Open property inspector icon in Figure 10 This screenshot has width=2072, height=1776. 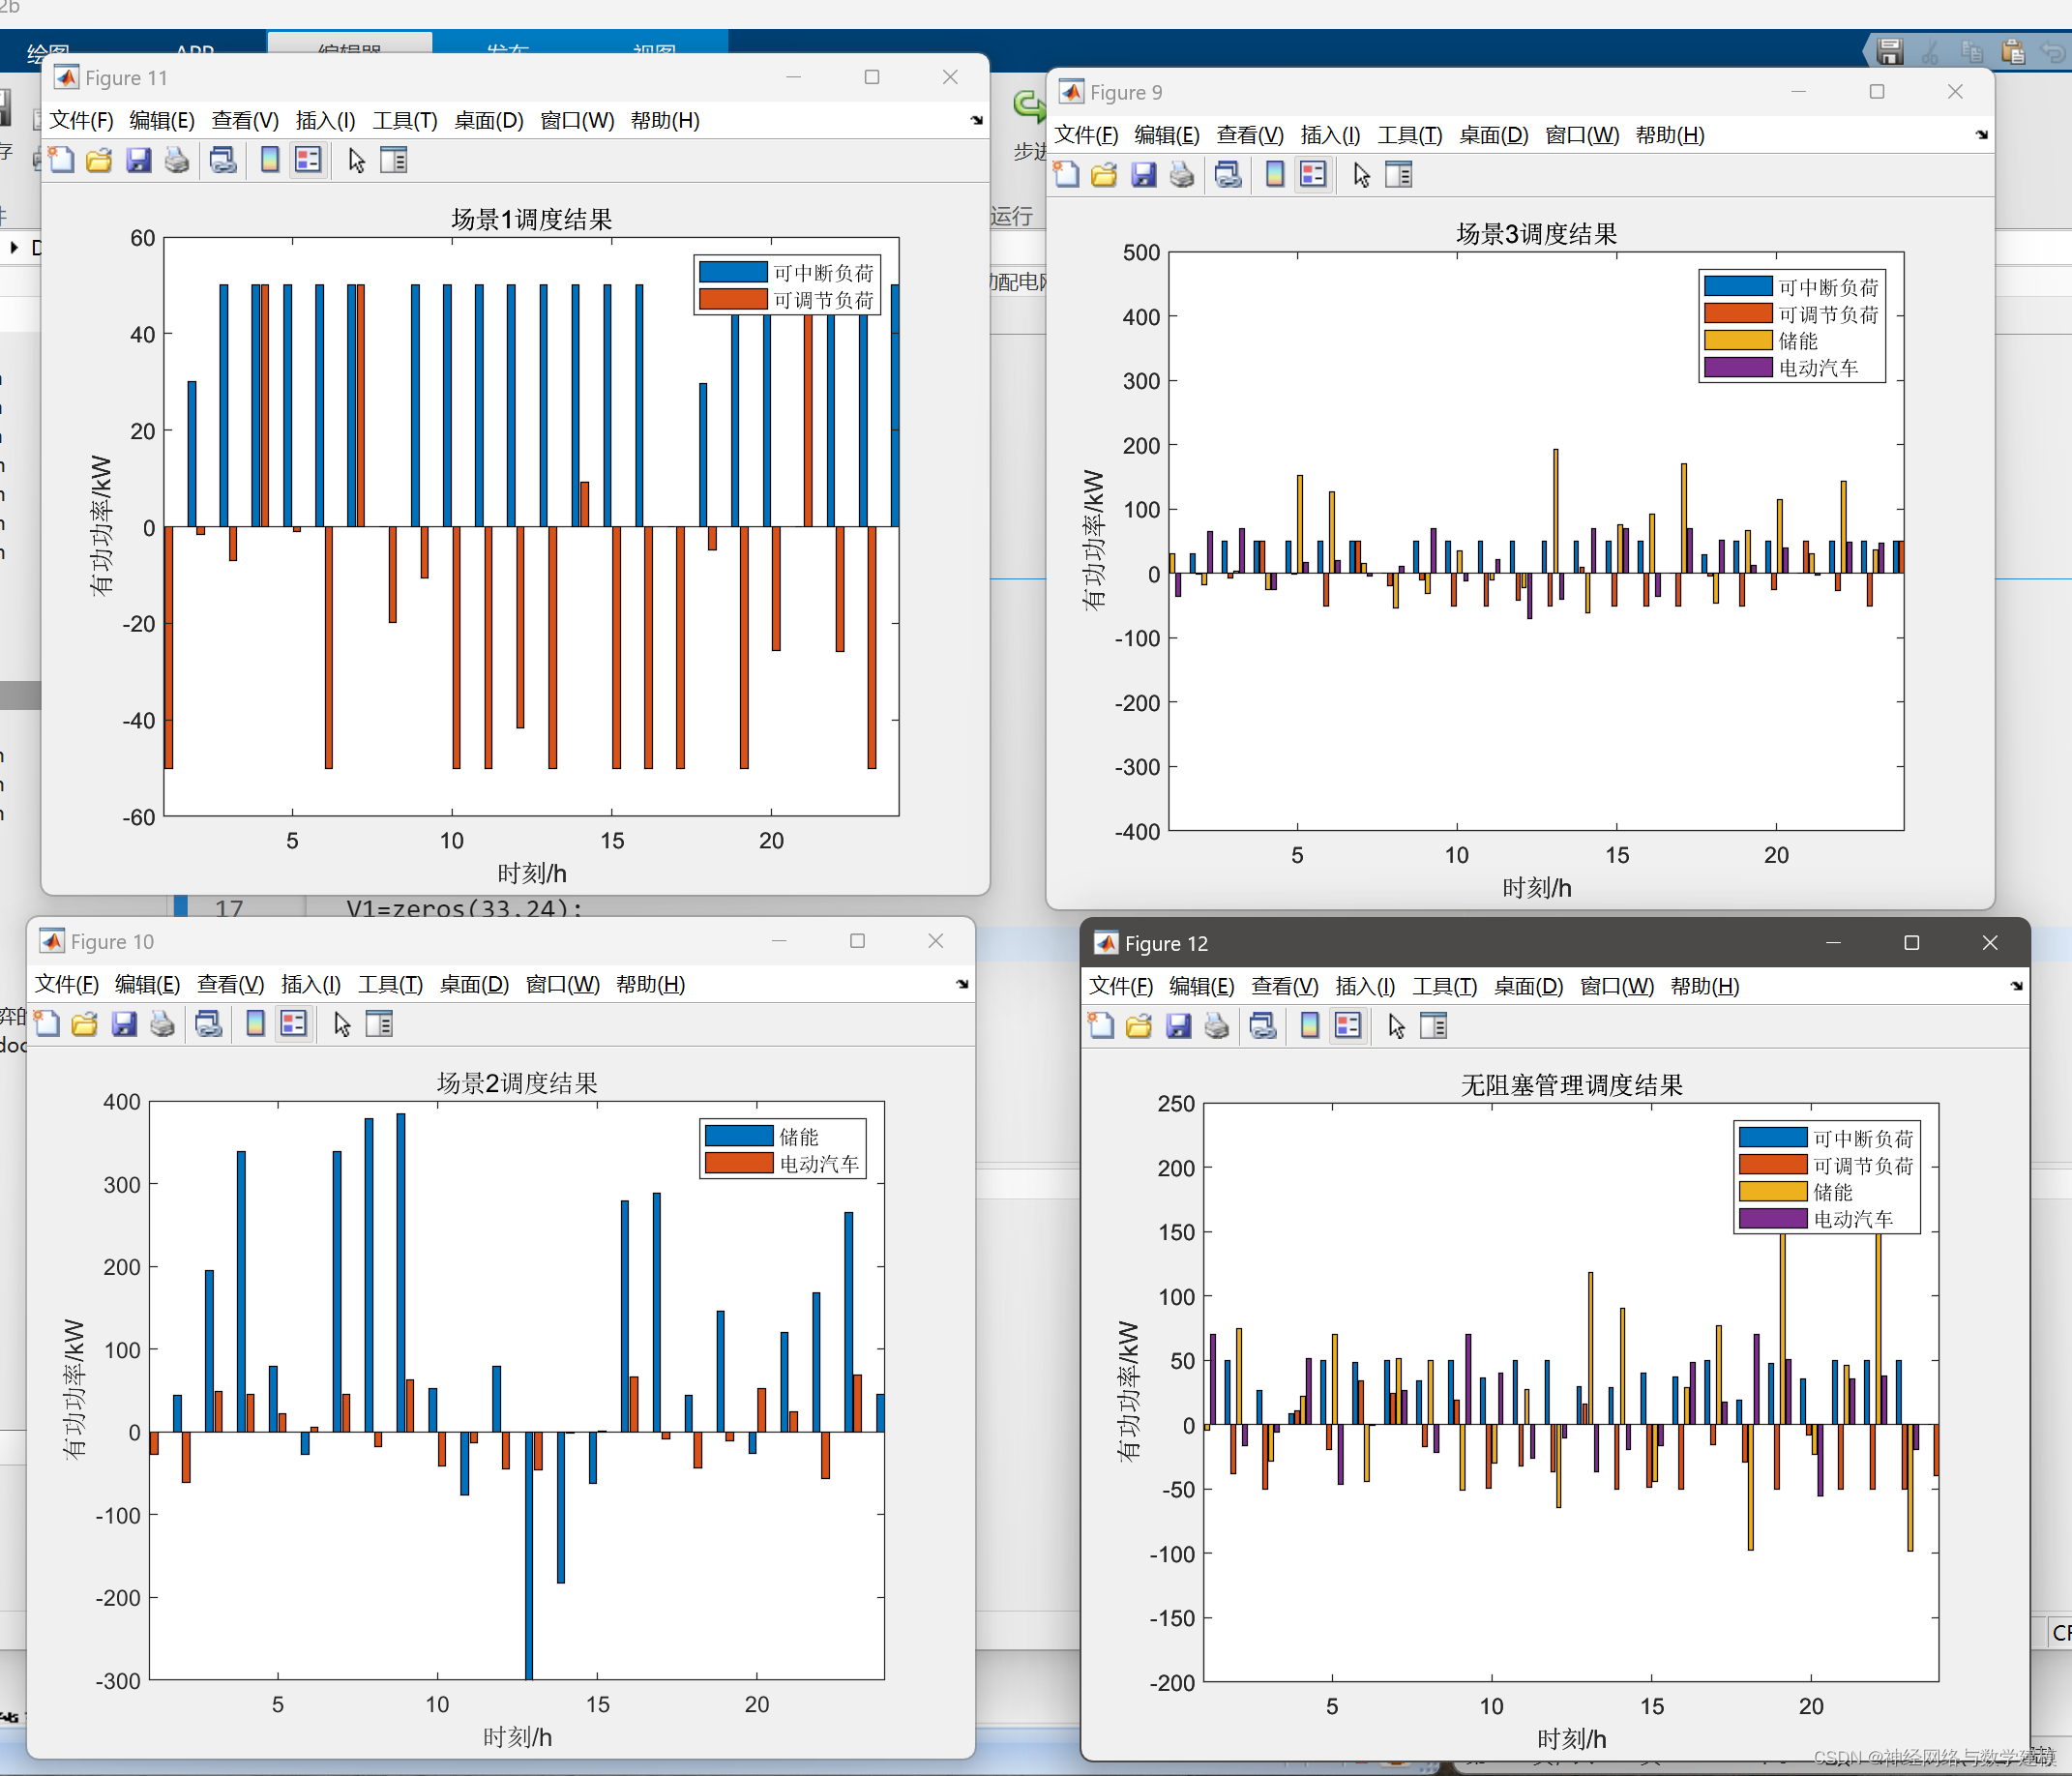click(x=380, y=1024)
